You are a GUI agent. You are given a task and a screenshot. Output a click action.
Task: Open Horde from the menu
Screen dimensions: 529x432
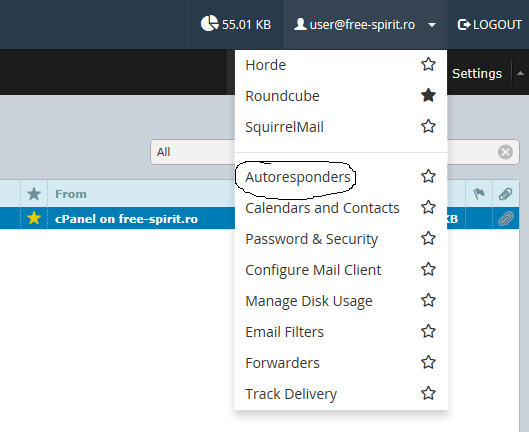click(x=266, y=65)
